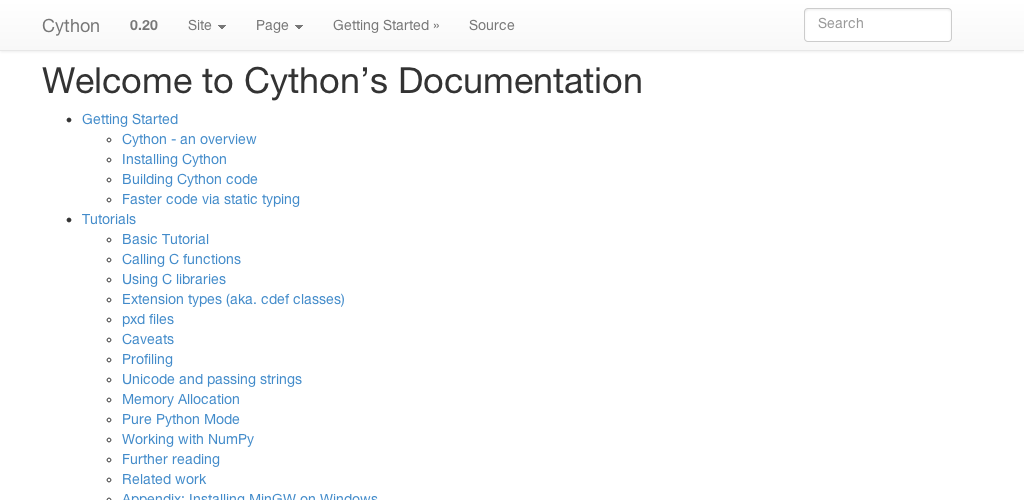Image resolution: width=1024 pixels, height=500 pixels.
Task: Open Calling C functions tutorial
Action: pos(181,259)
